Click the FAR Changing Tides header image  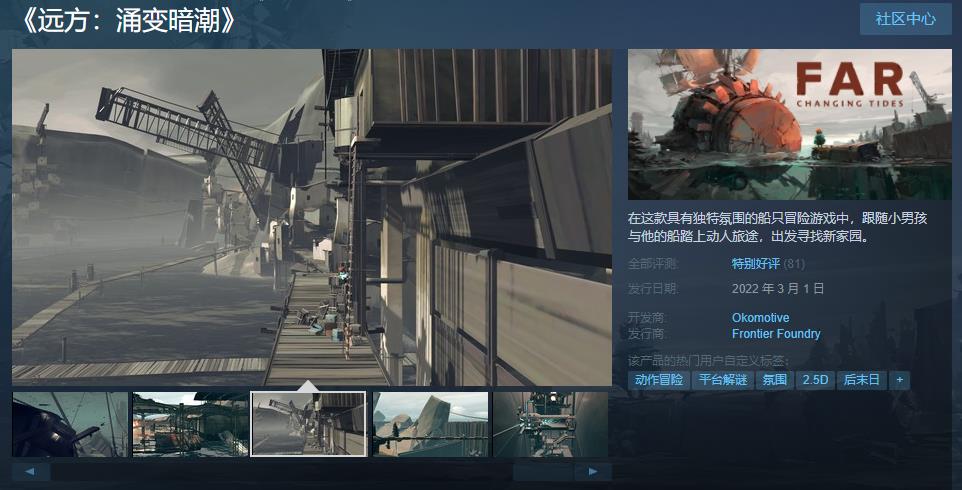[790, 124]
